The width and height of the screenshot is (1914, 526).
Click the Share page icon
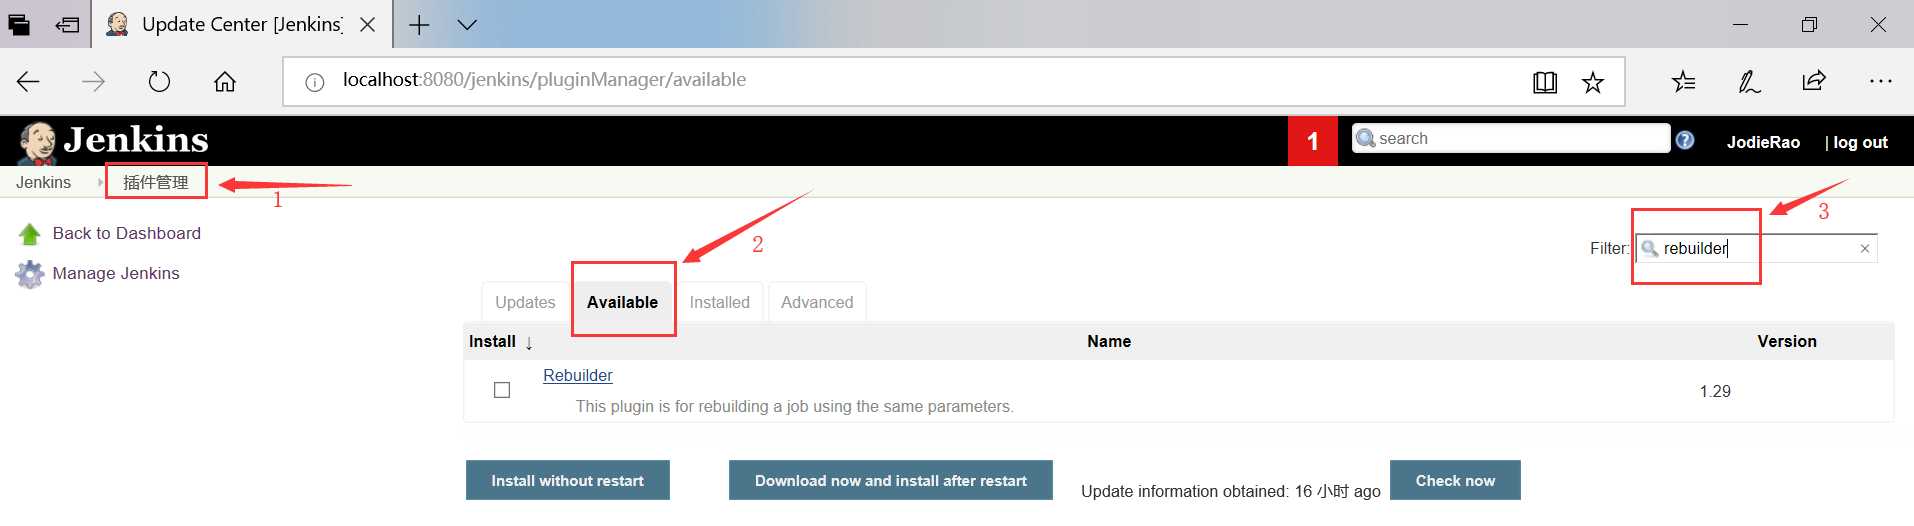(1814, 81)
